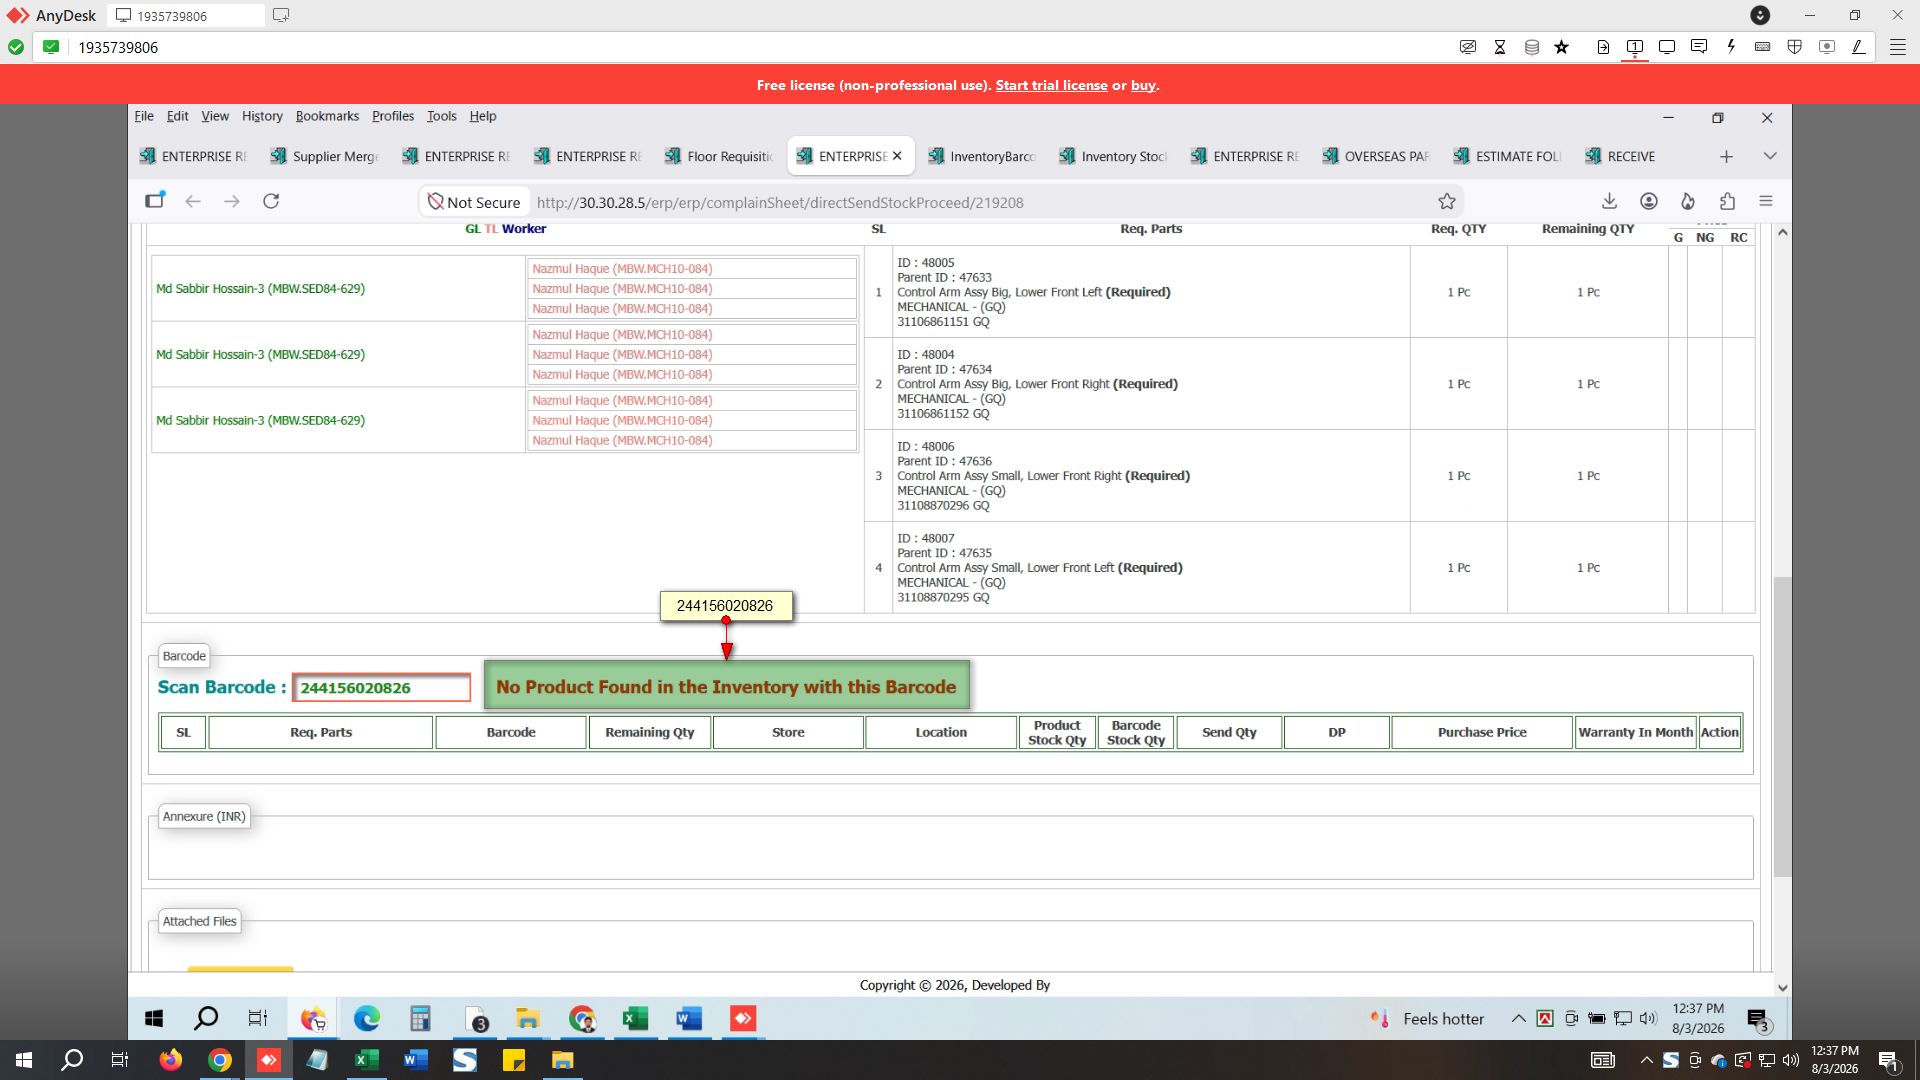Switch to the Floor Requisition tab
Image resolution: width=1920 pixels, height=1080 pixels.
[x=719, y=156]
